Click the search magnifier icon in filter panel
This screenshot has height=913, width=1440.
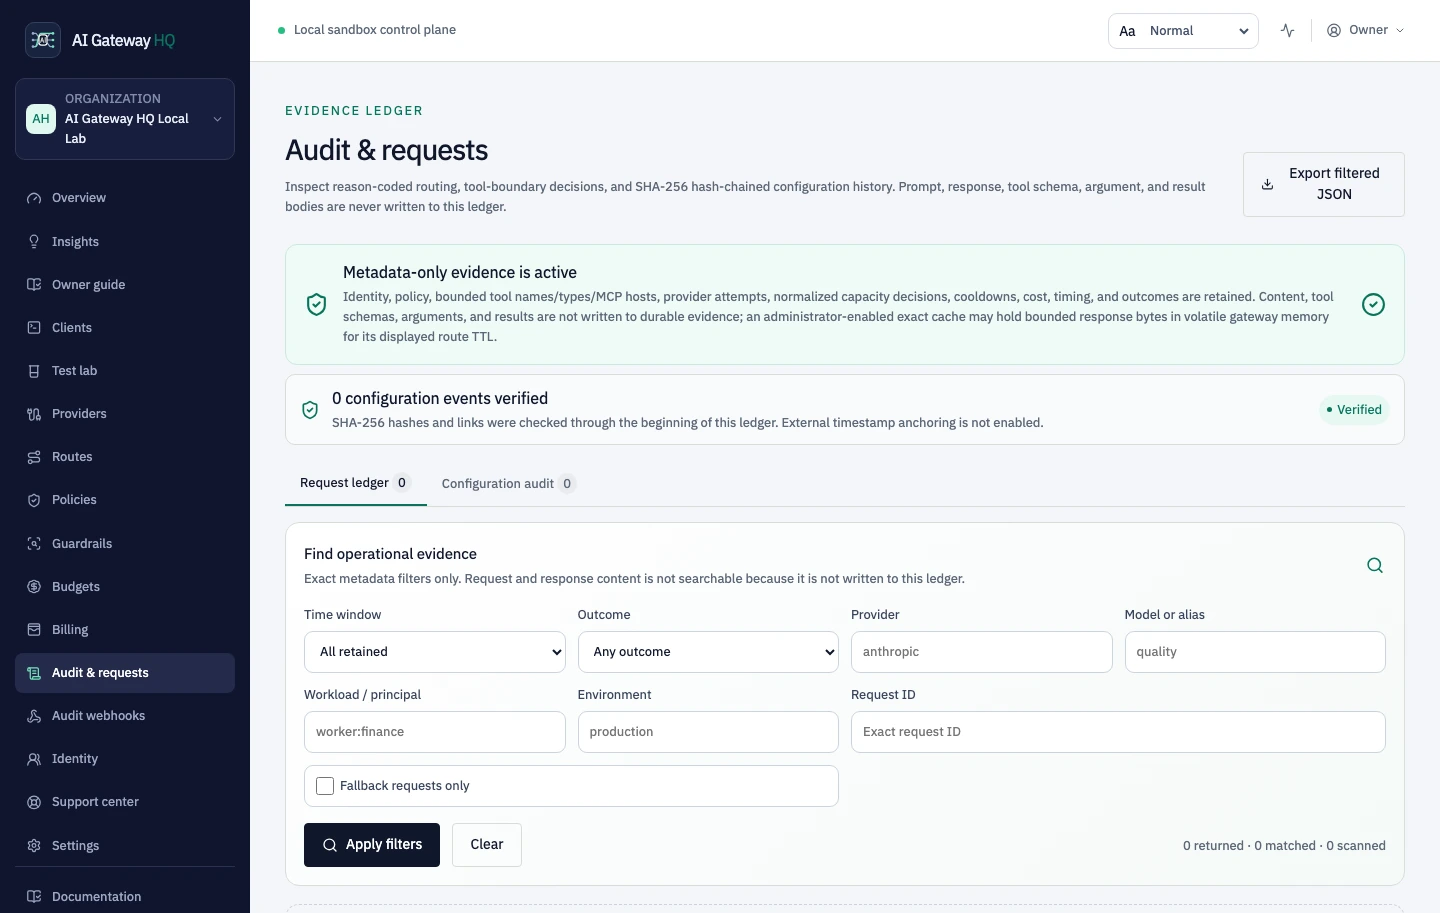click(1375, 566)
